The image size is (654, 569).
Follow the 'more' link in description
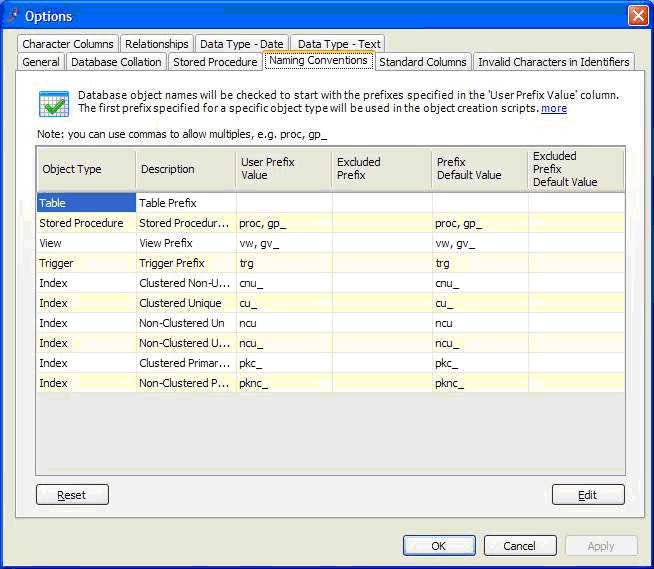point(553,108)
